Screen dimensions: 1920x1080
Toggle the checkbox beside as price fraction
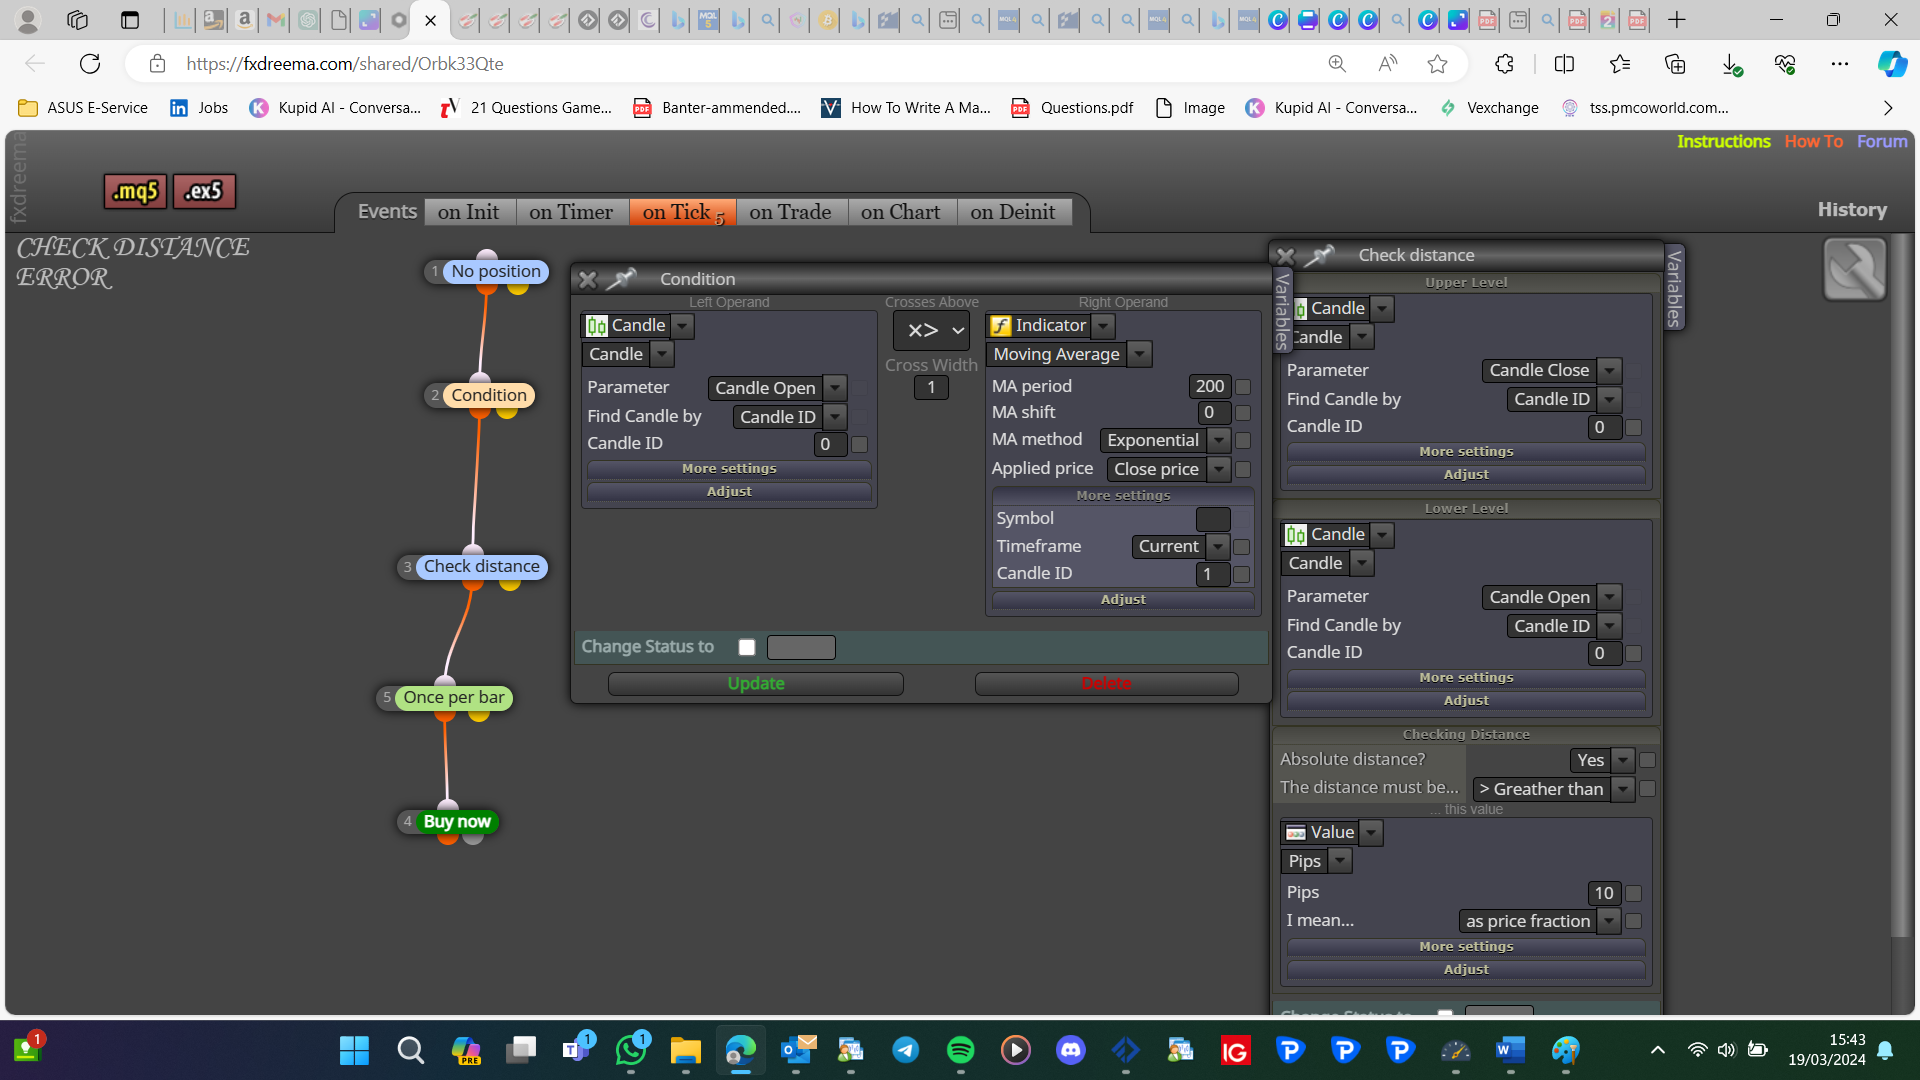pos(1633,921)
